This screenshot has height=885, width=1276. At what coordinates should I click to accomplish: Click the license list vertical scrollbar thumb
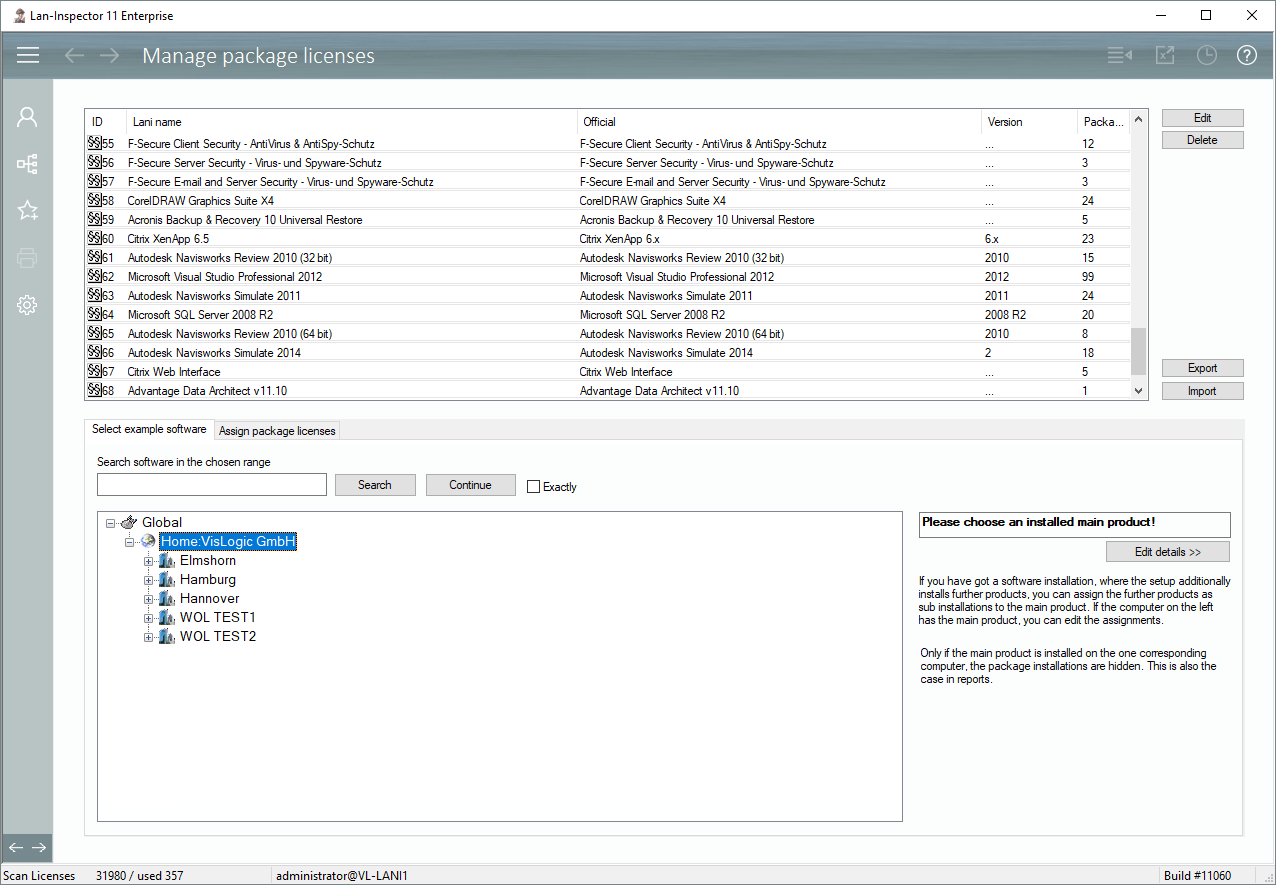coord(1138,351)
